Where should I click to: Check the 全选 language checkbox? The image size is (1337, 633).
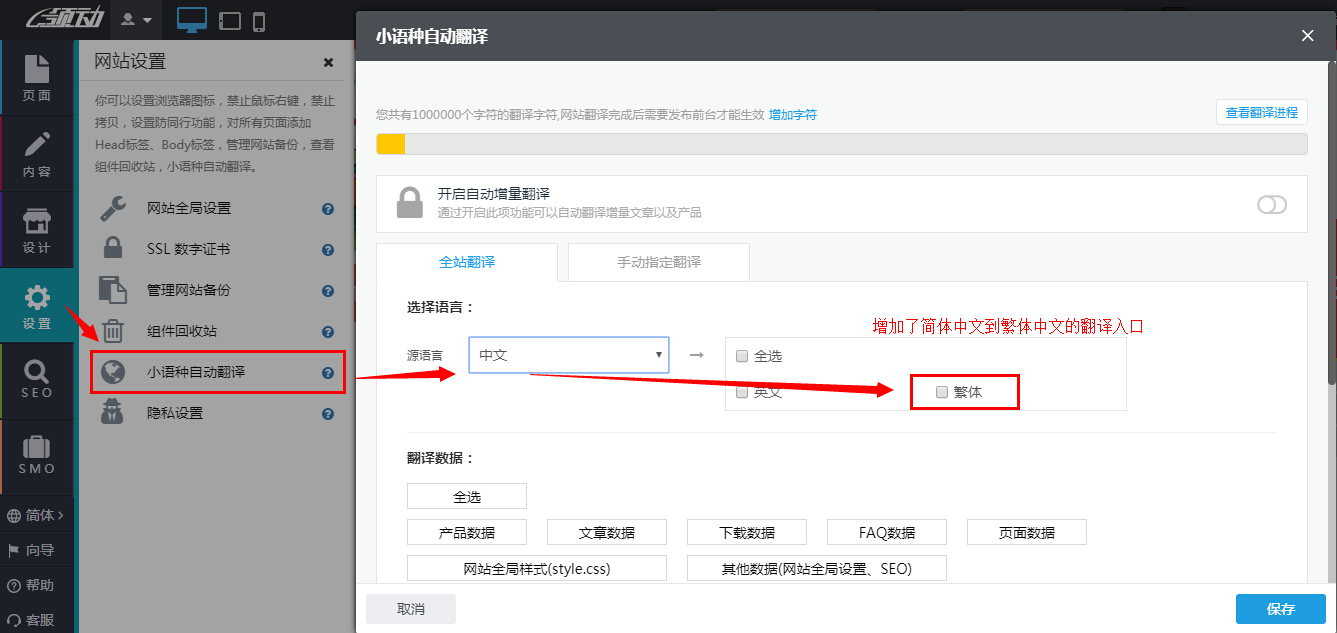741,355
